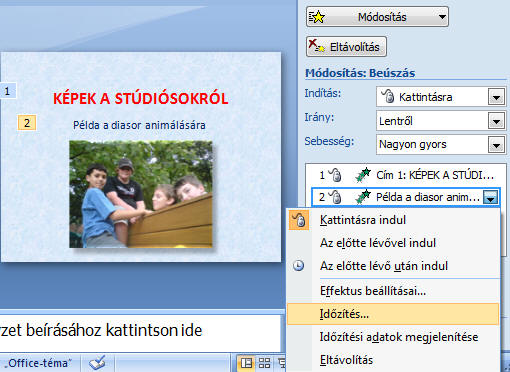Viewport: 510px width, 372px height.
Task: Click animation order tag 1 beside the slide title
Action: point(7,91)
